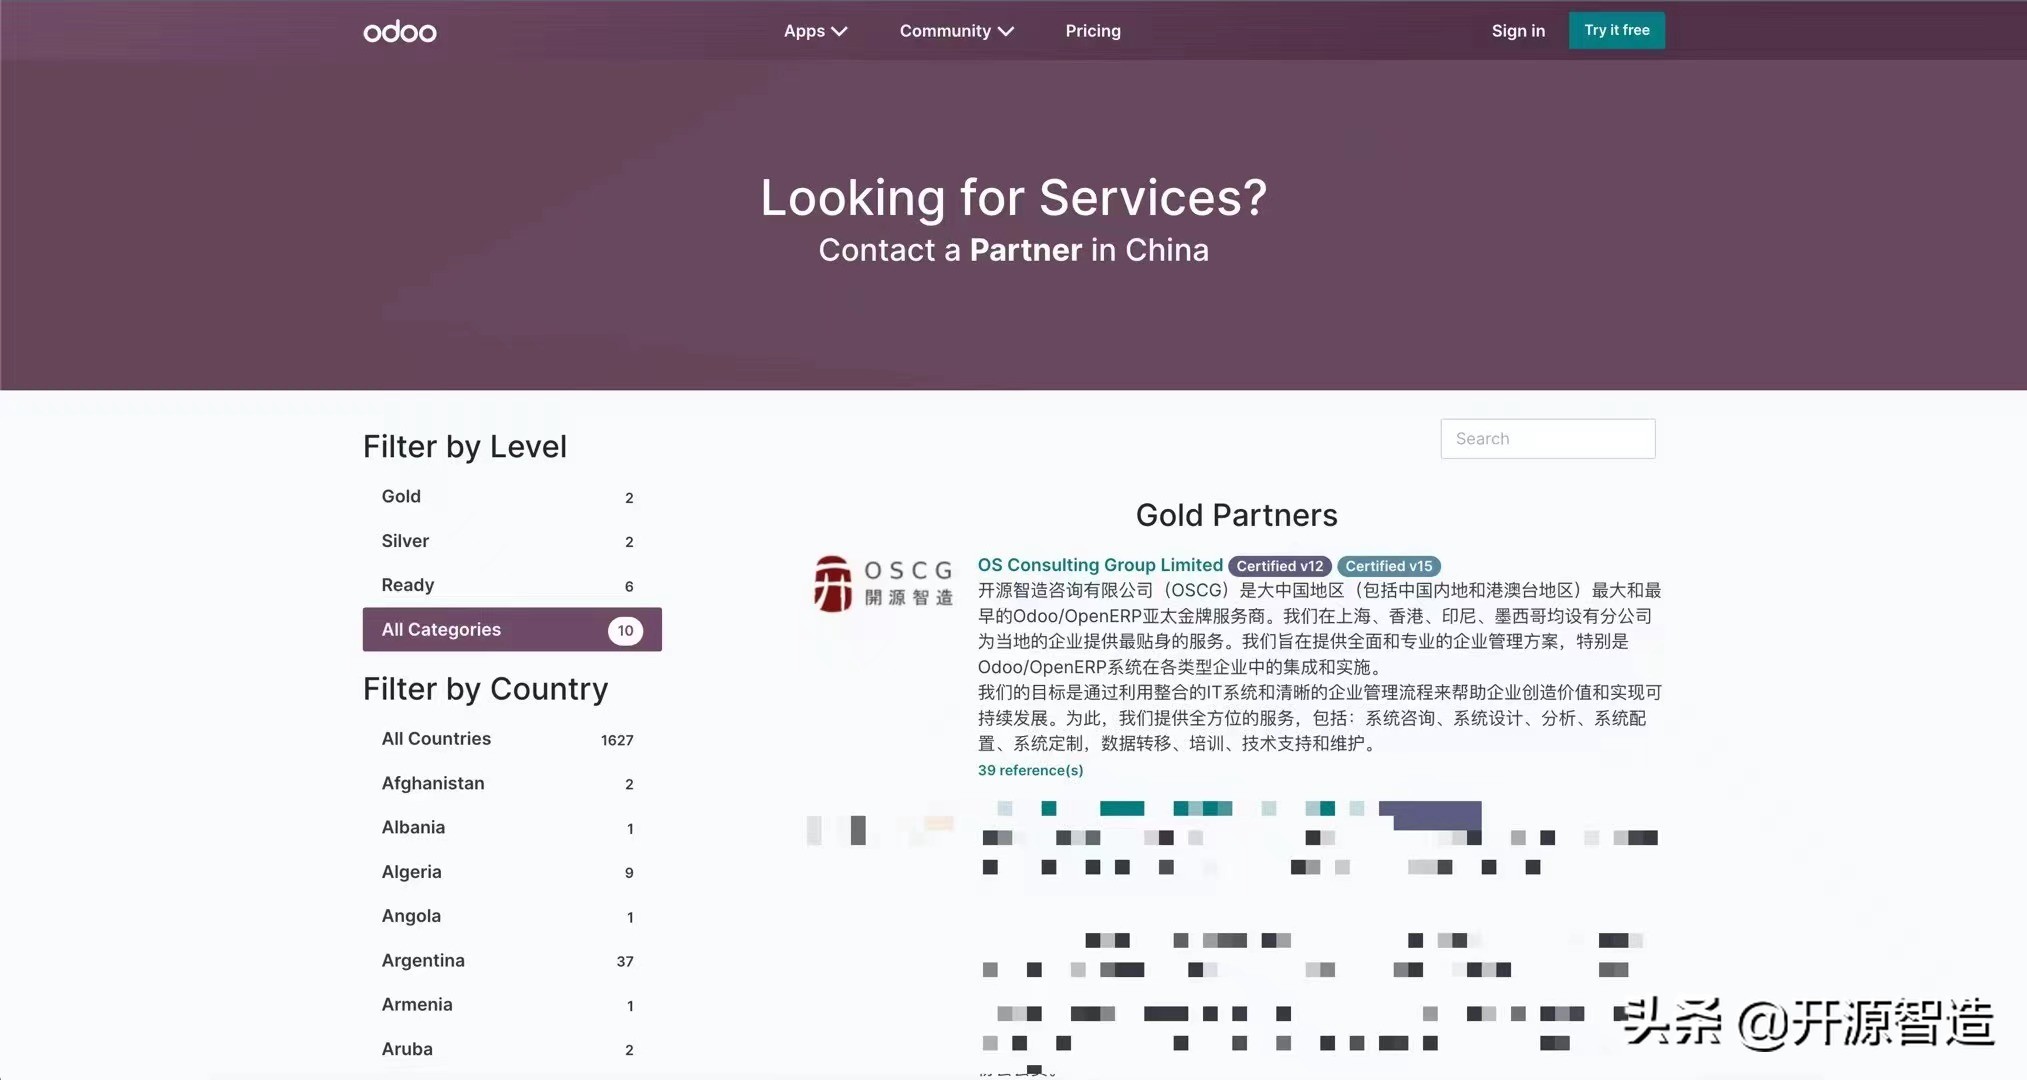Click the Sign in link

pos(1518,31)
